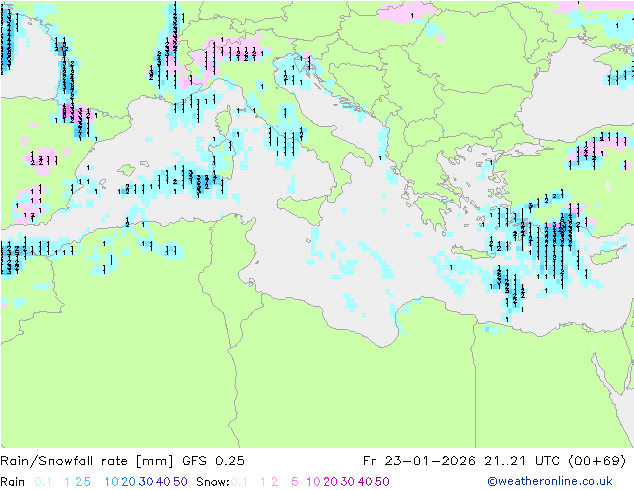Select the rain 10 legend value

point(112,482)
